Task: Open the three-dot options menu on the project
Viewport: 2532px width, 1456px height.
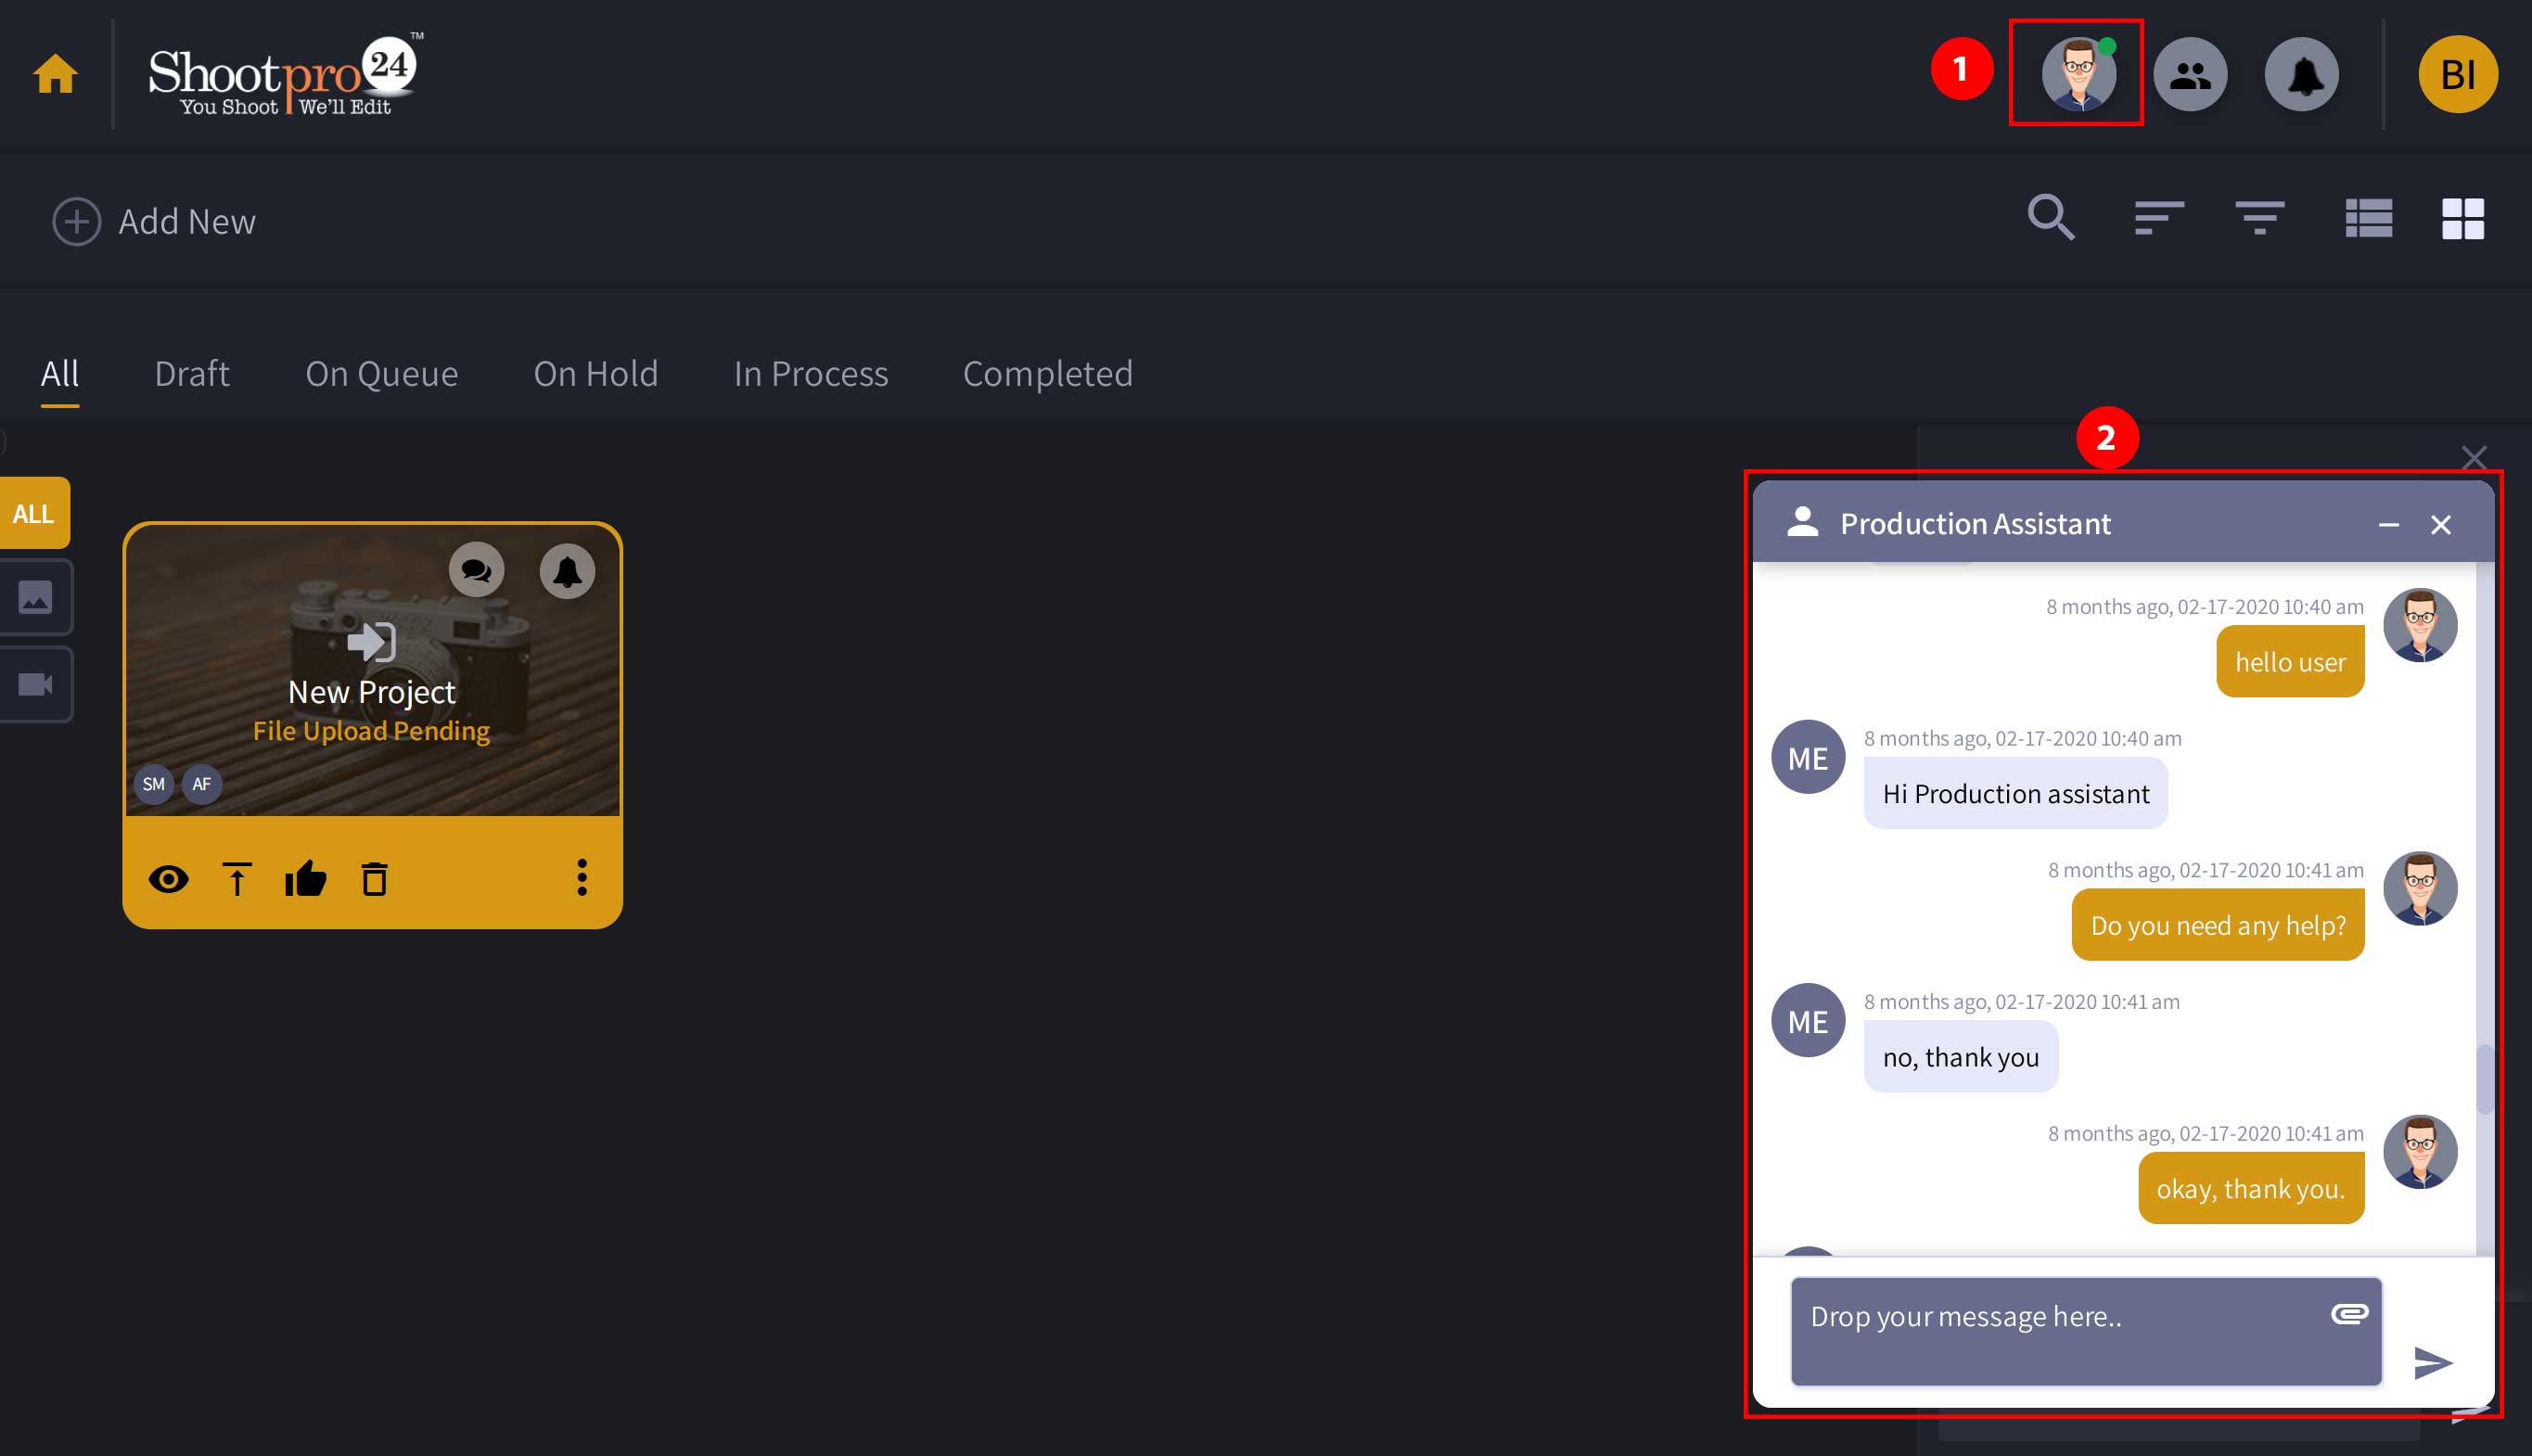Action: (x=581, y=878)
